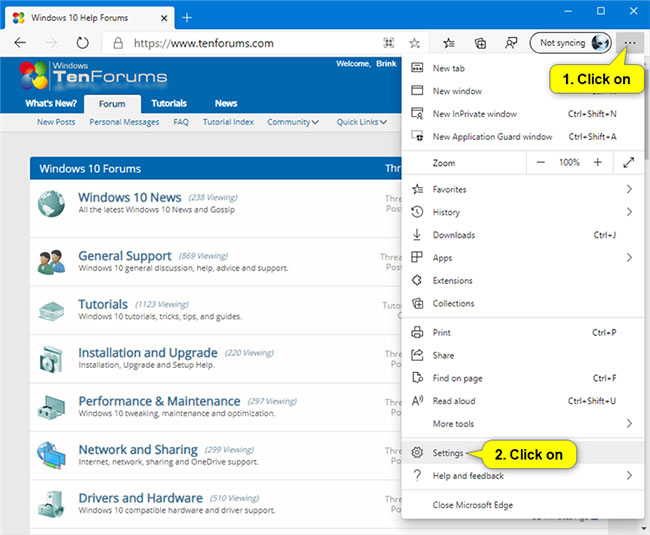Increase zoom with the plus button
The image size is (650, 535).
(x=597, y=162)
